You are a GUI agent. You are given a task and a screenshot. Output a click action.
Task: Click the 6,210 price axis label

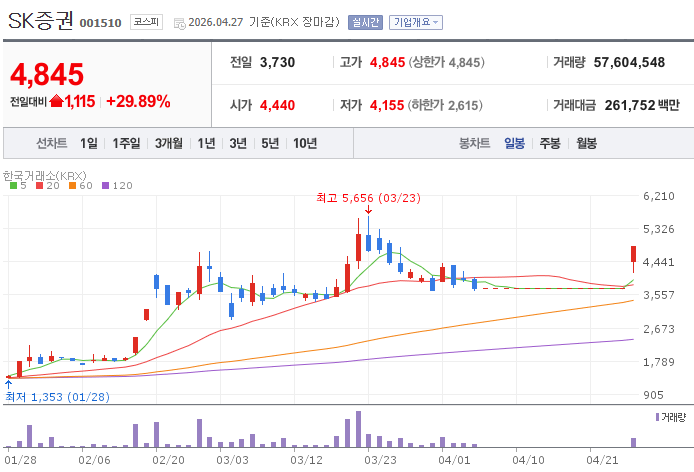click(x=659, y=196)
